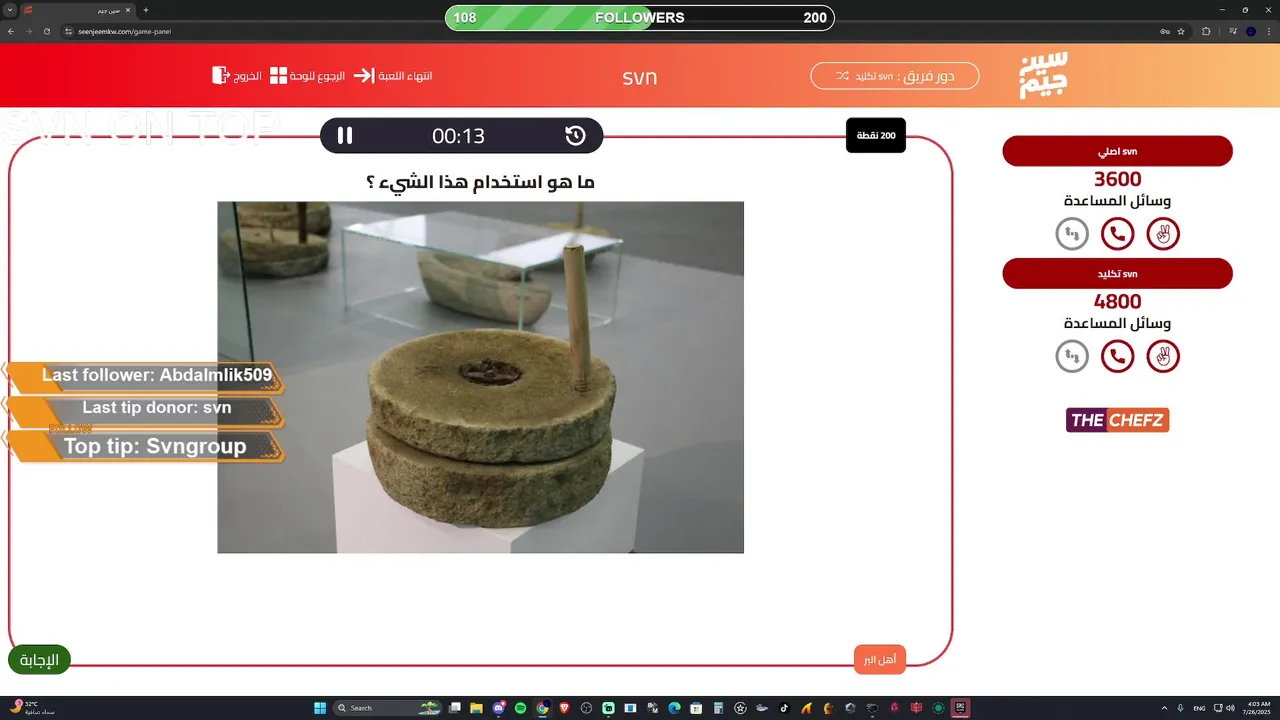1280x720 pixels.
Task: Open a new browser tab
Action: (146, 10)
